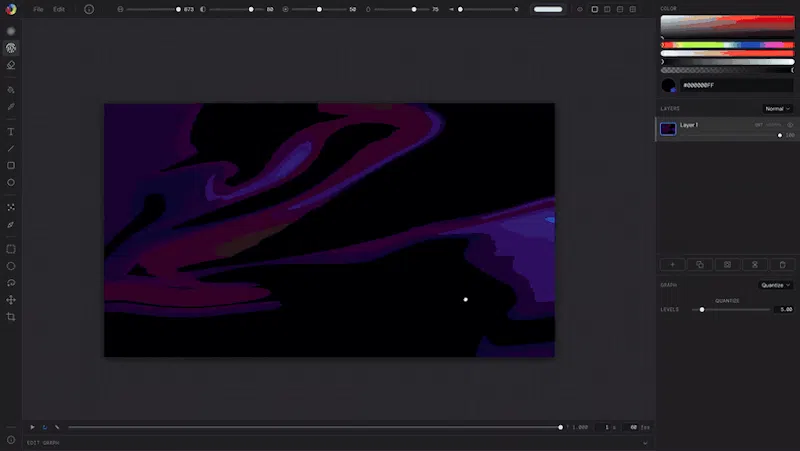The height and width of the screenshot is (451, 800).
Task: Select the Crop tool
Action: pos(11,317)
